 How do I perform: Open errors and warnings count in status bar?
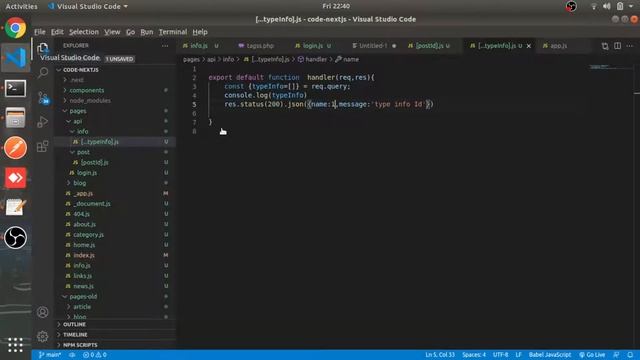coord(95,355)
